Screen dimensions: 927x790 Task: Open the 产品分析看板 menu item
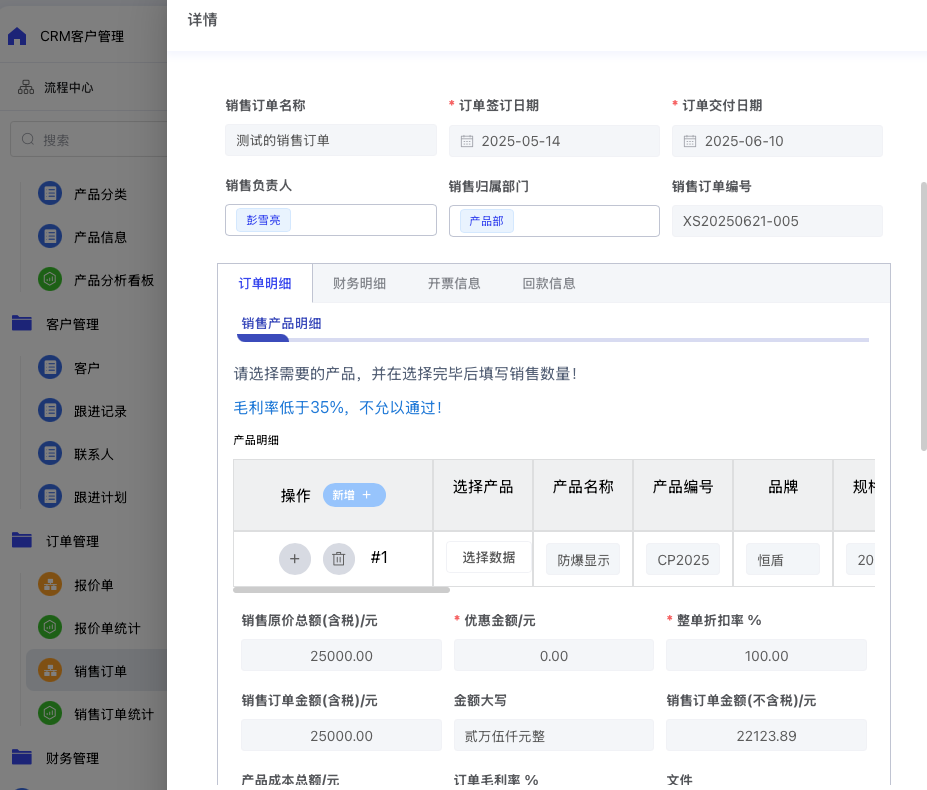(x=114, y=280)
